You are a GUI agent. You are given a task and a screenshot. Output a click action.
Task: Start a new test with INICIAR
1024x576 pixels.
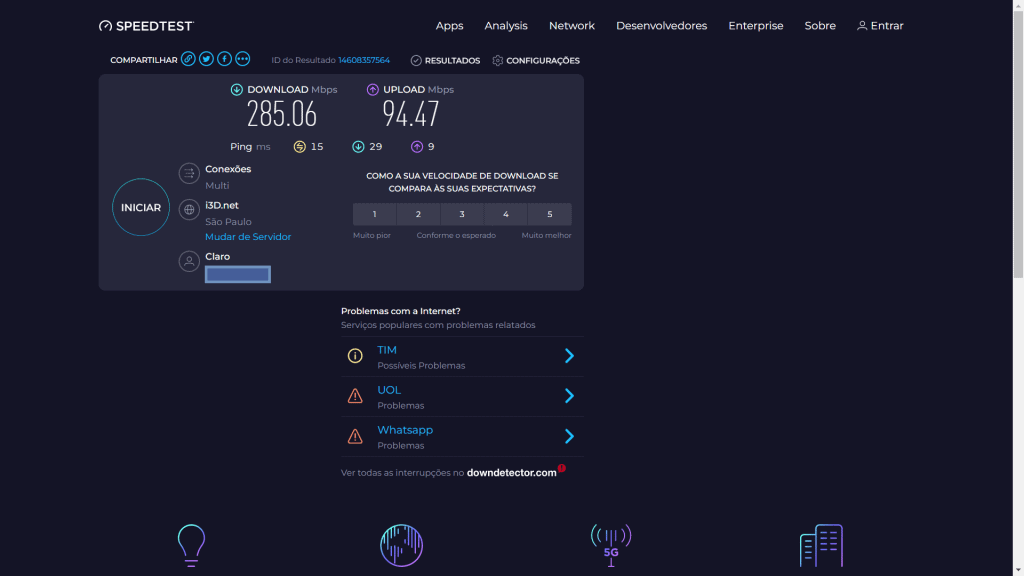click(x=140, y=207)
